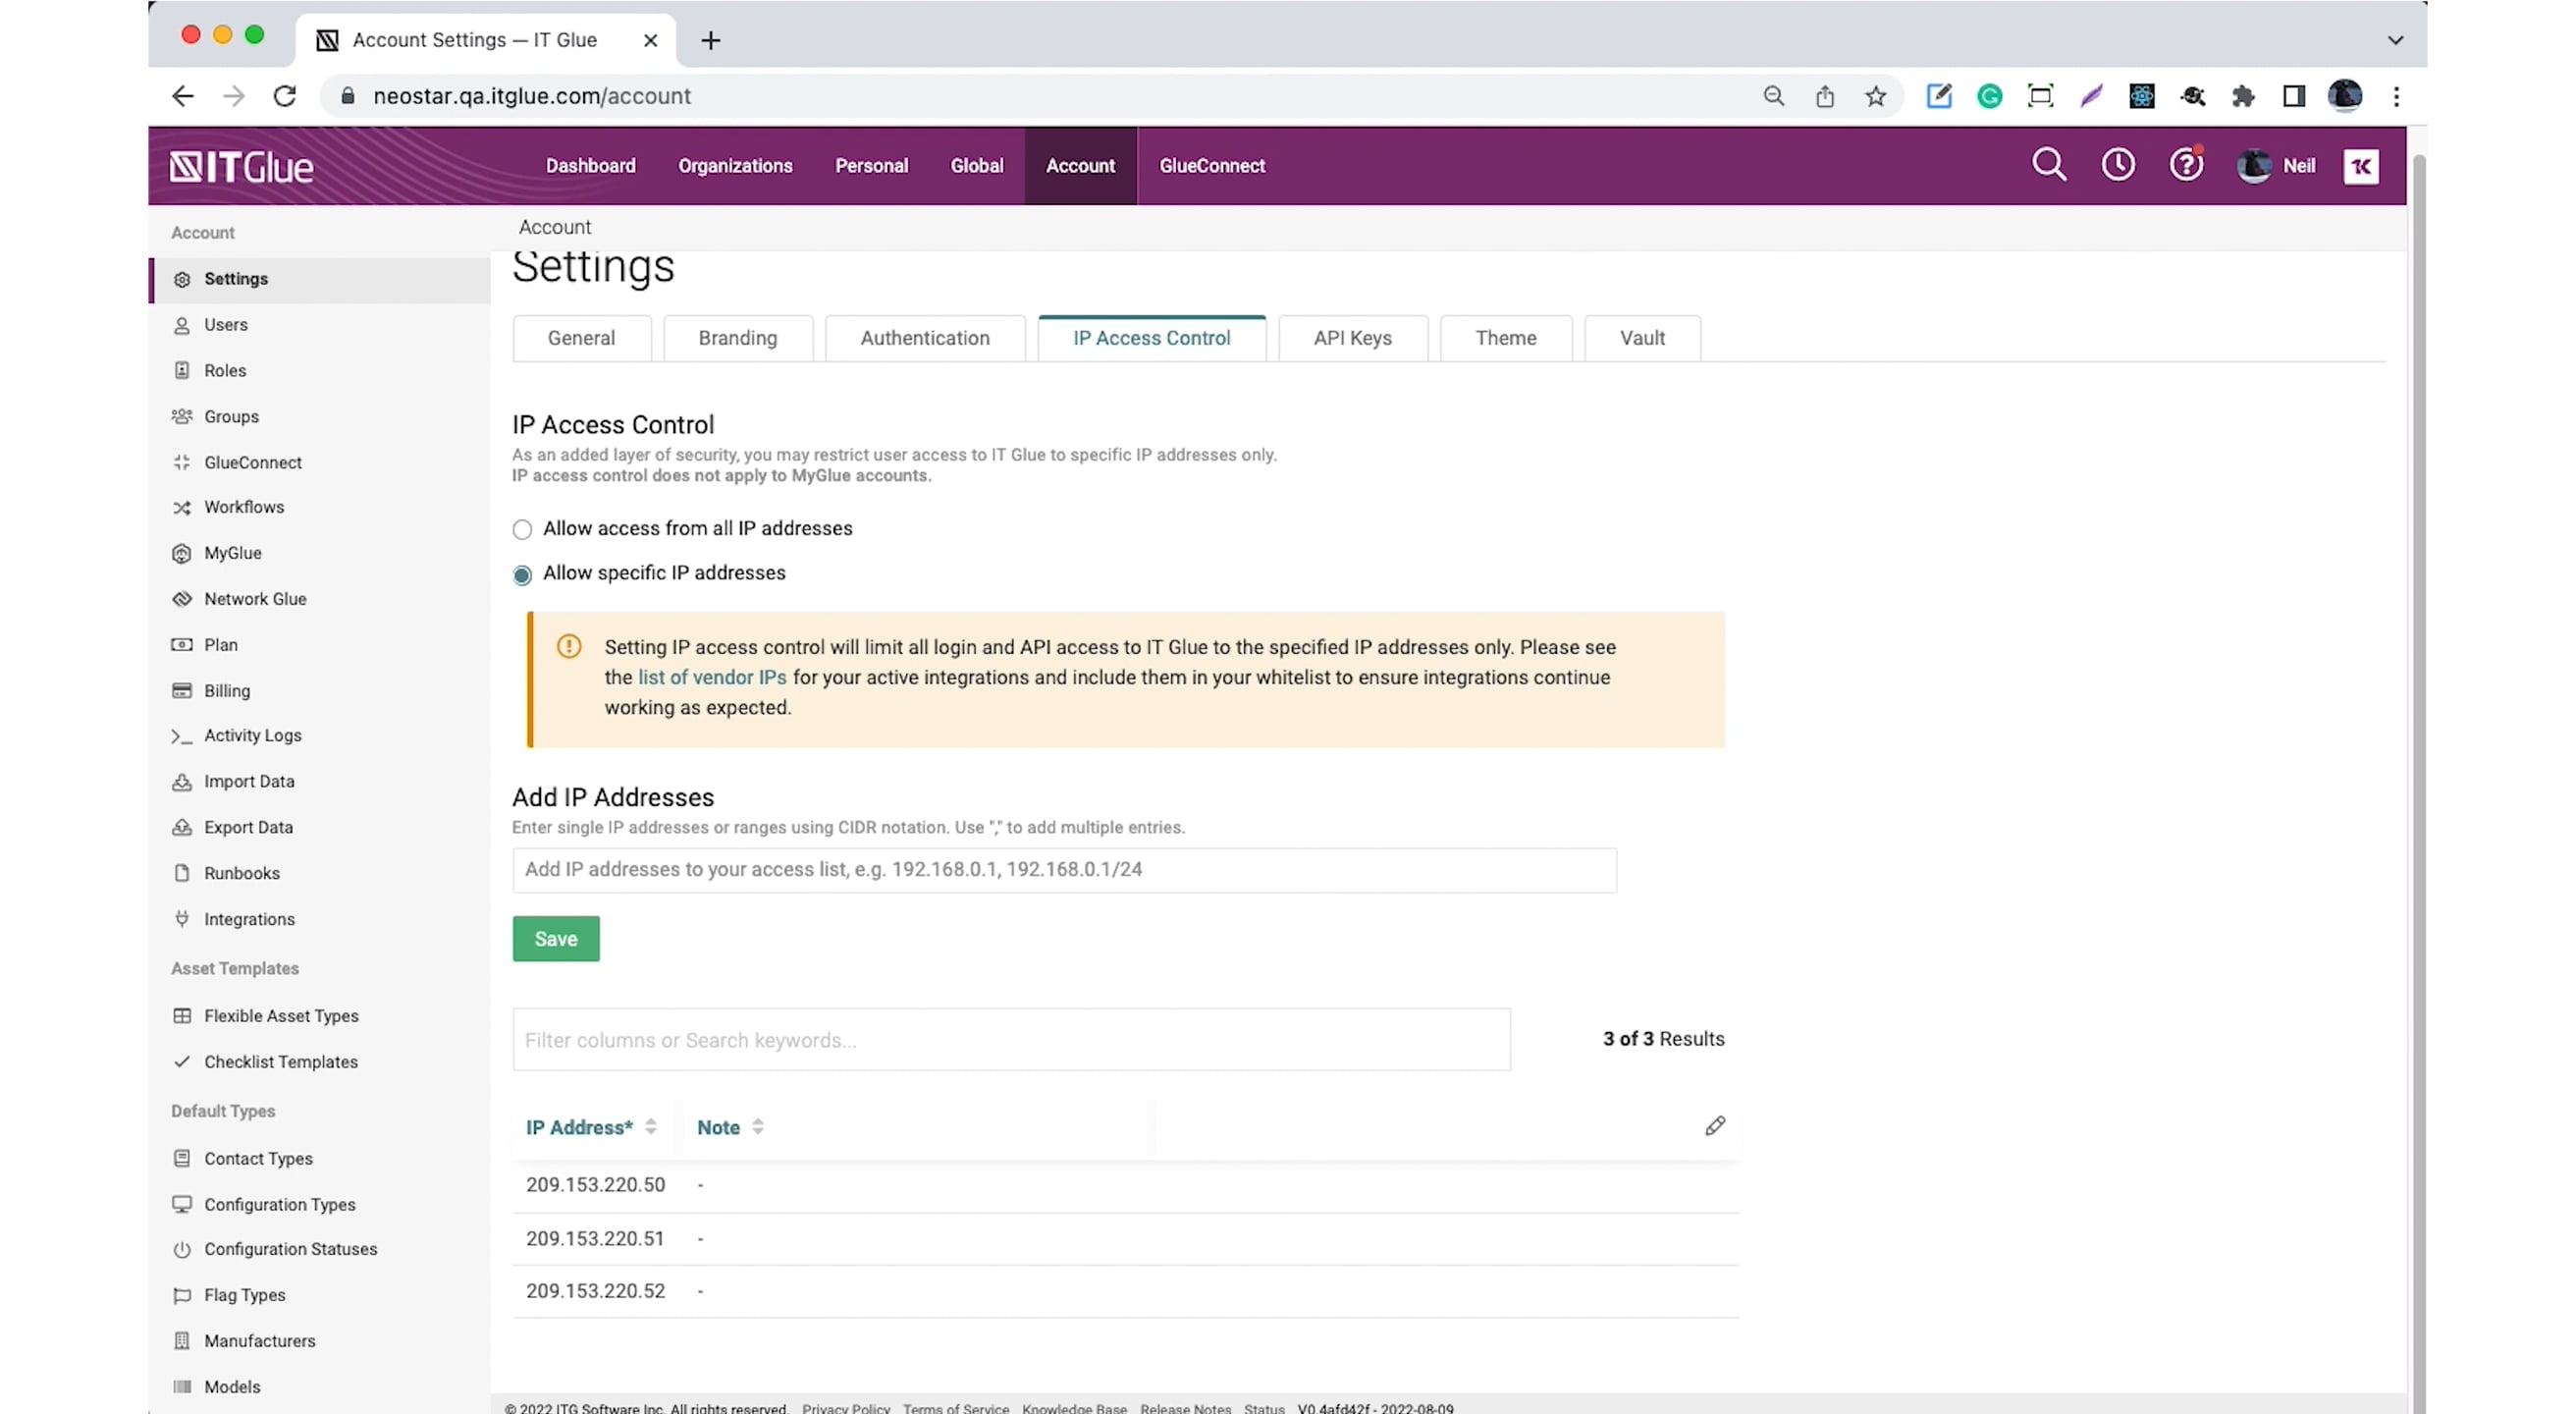Open the Vault tab
The height and width of the screenshot is (1414, 2576).
coord(1642,338)
